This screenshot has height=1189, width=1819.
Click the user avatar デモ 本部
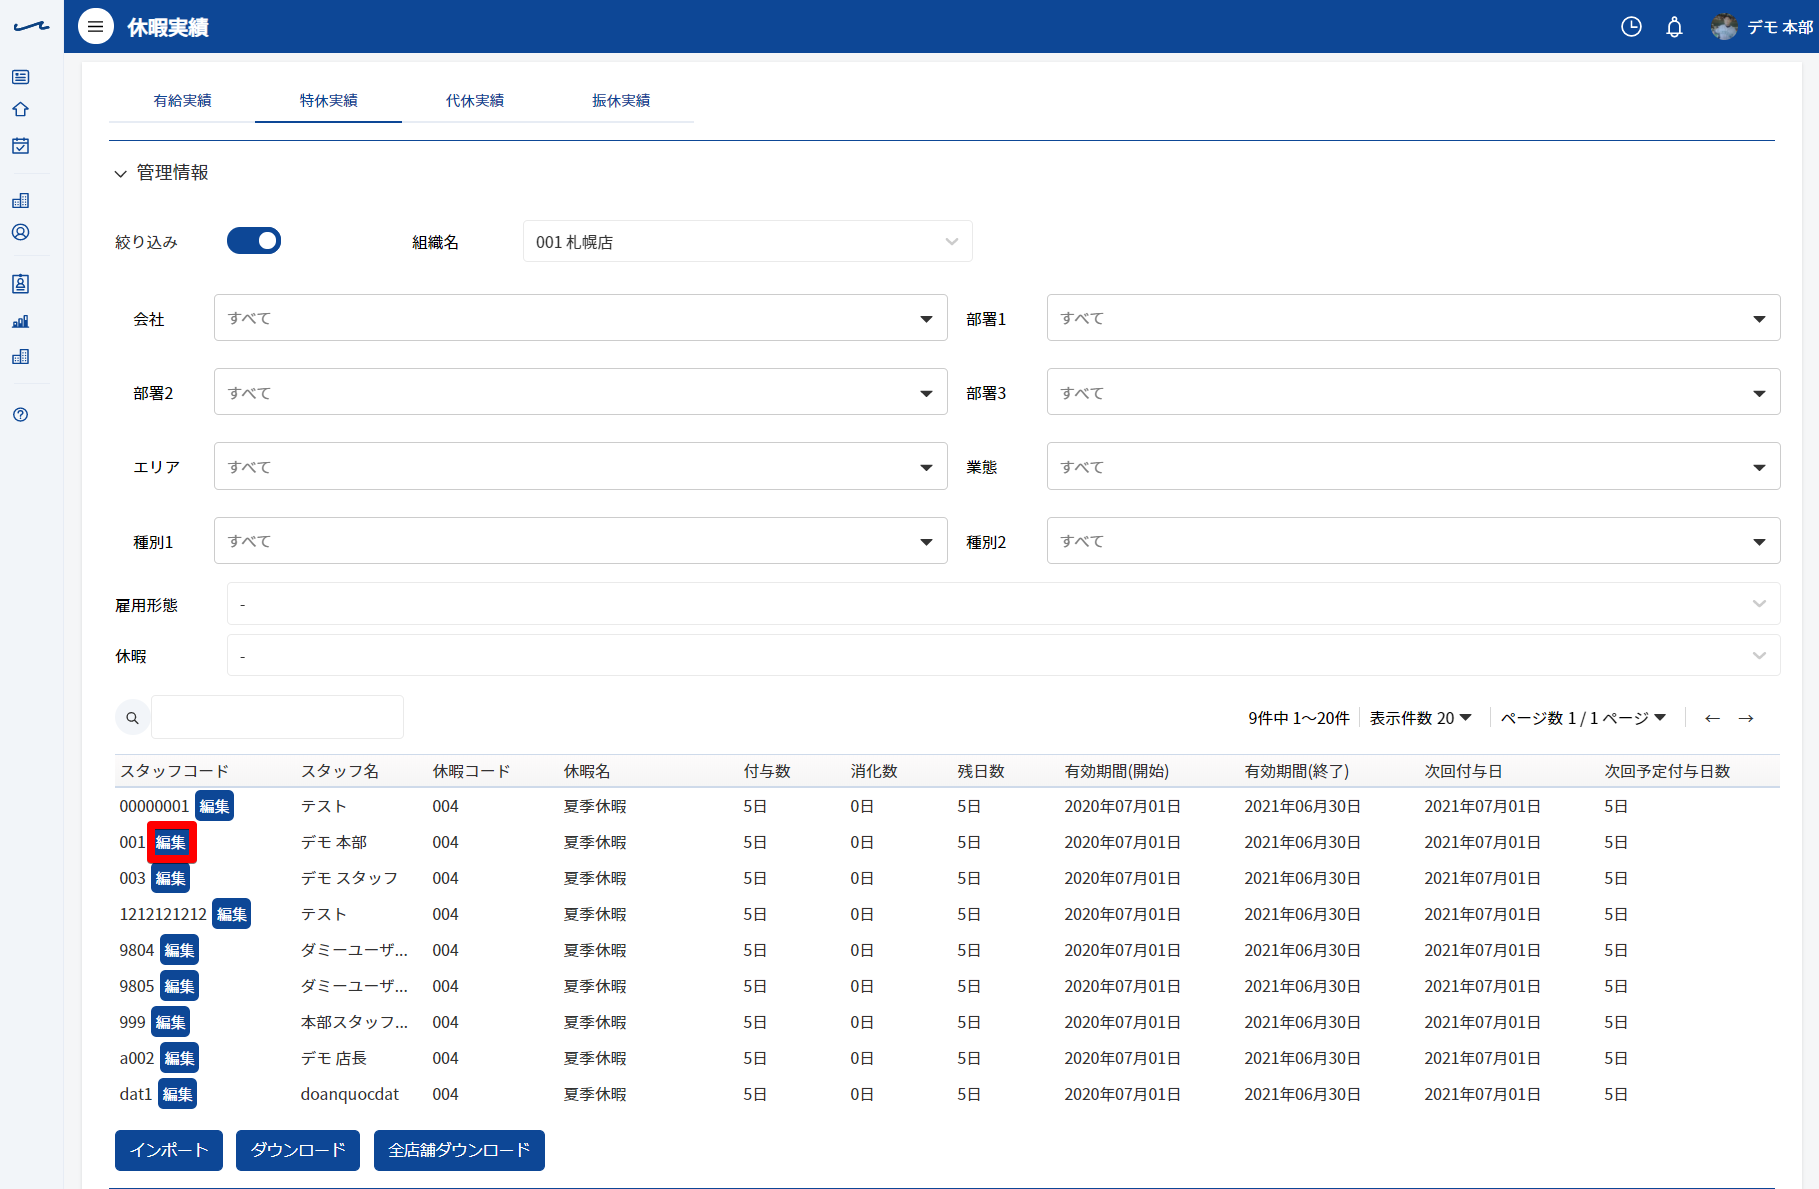point(1762,27)
